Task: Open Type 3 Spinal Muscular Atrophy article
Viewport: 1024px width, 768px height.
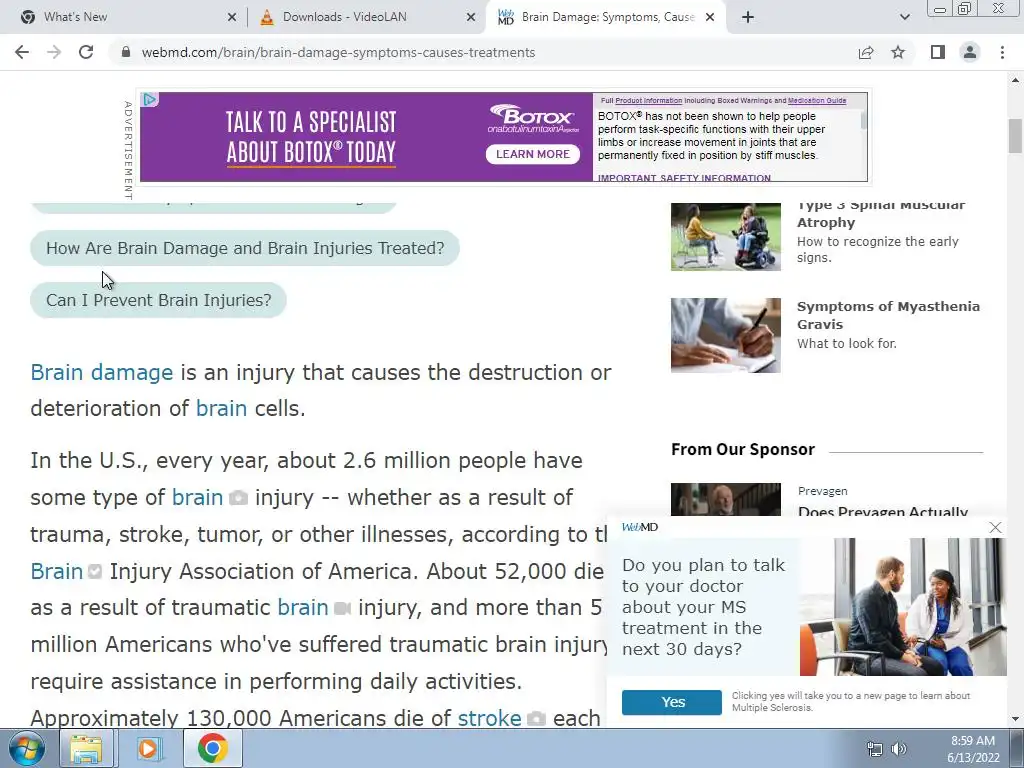Action: (x=880, y=214)
